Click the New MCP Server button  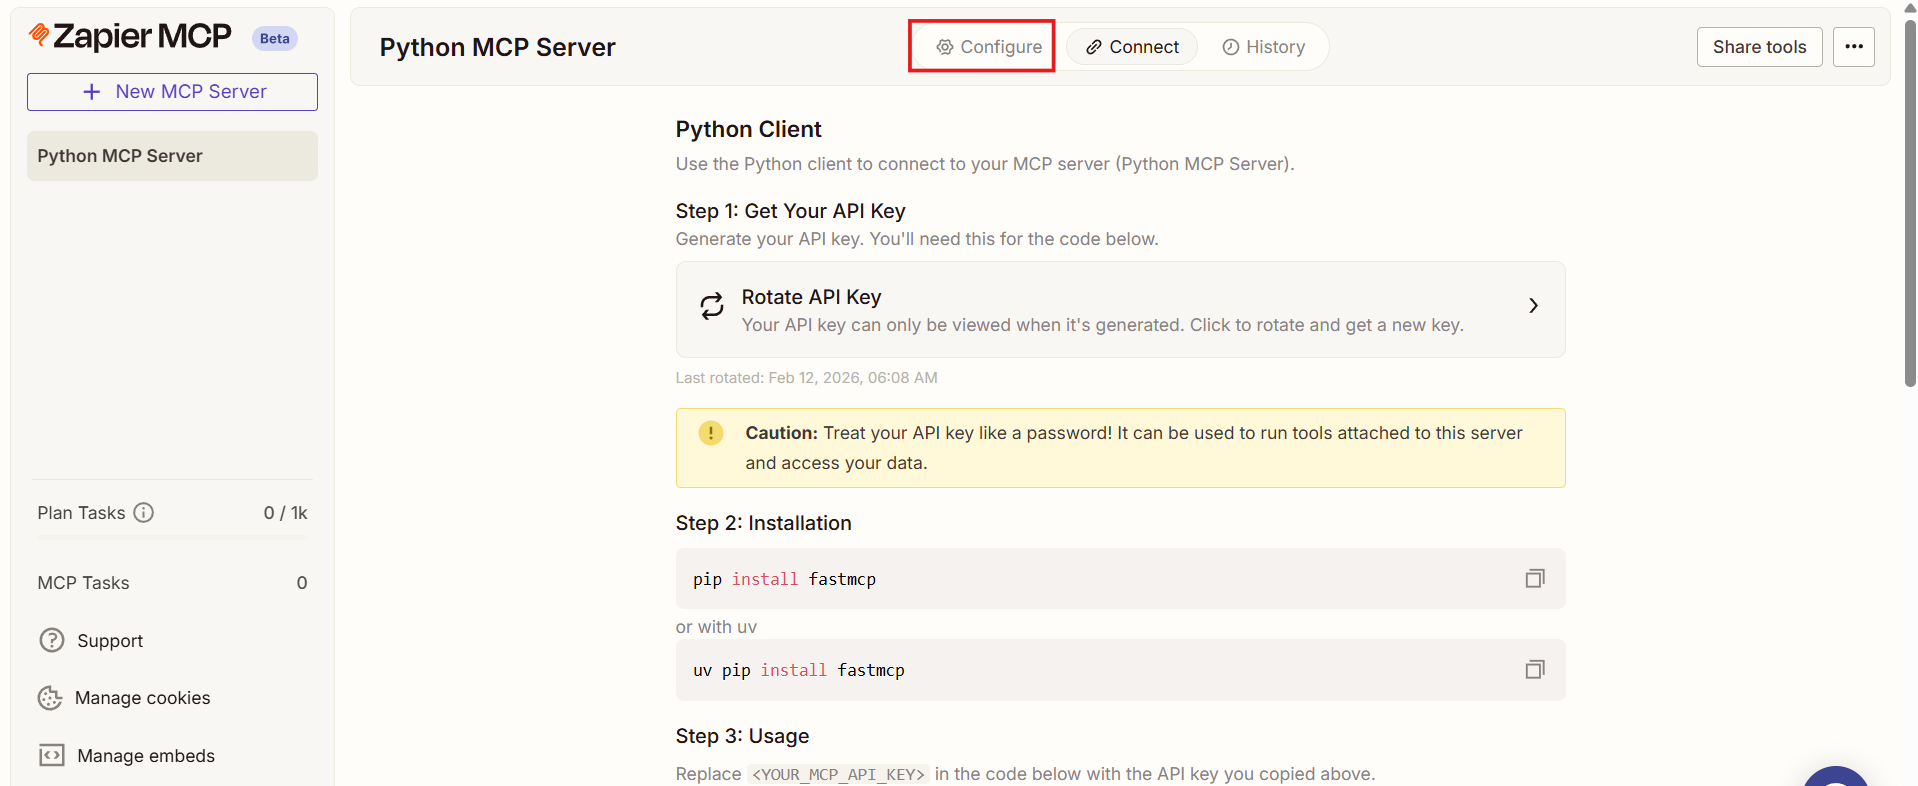(172, 92)
